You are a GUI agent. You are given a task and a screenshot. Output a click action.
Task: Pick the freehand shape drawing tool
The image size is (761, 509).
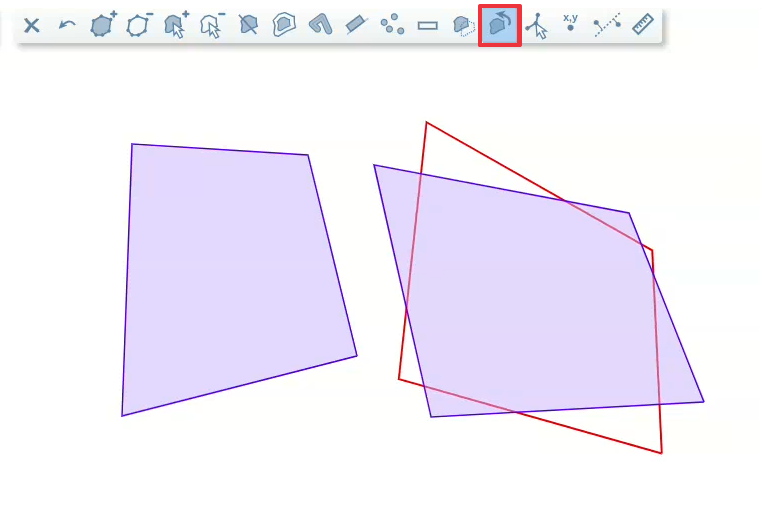tap(320, 25)
